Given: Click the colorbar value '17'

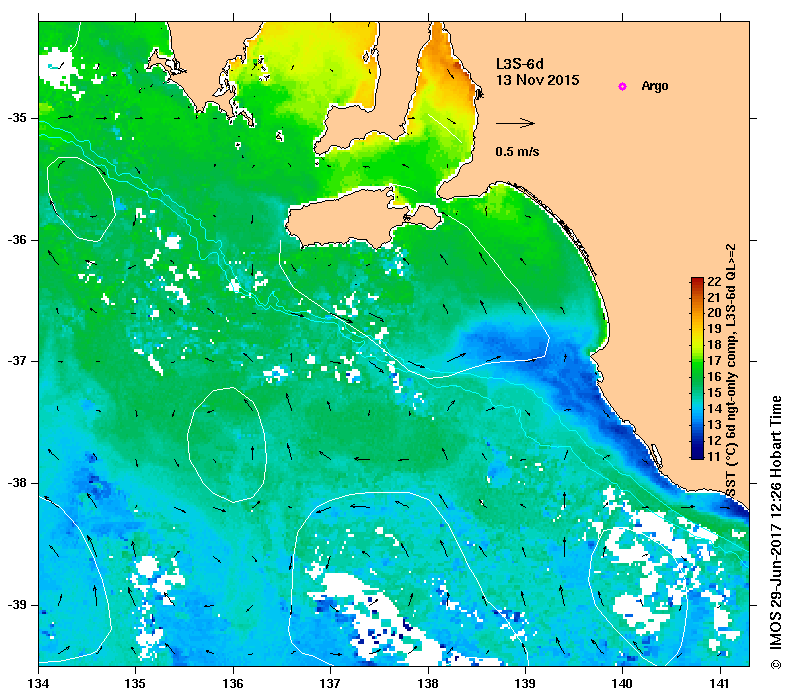Looking at the screenshot, I should click(x=714, y=361).
